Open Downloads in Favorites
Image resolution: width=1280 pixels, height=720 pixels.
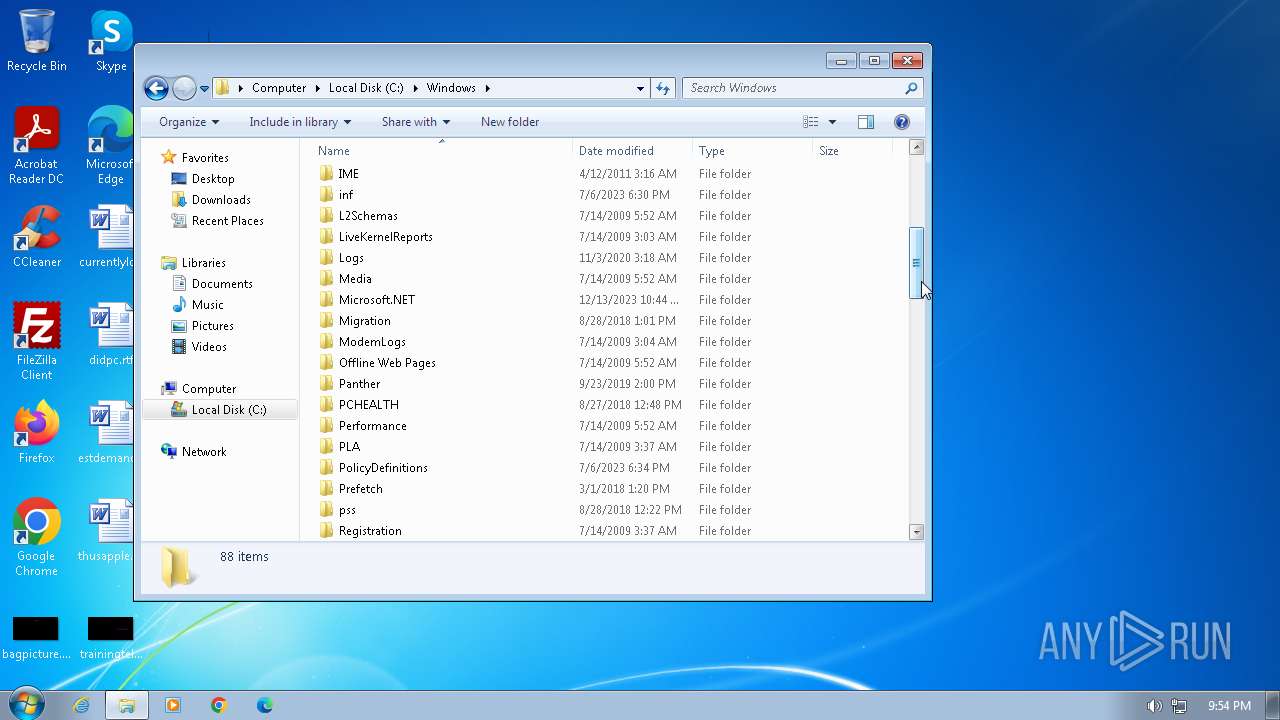tap(221, 200)
